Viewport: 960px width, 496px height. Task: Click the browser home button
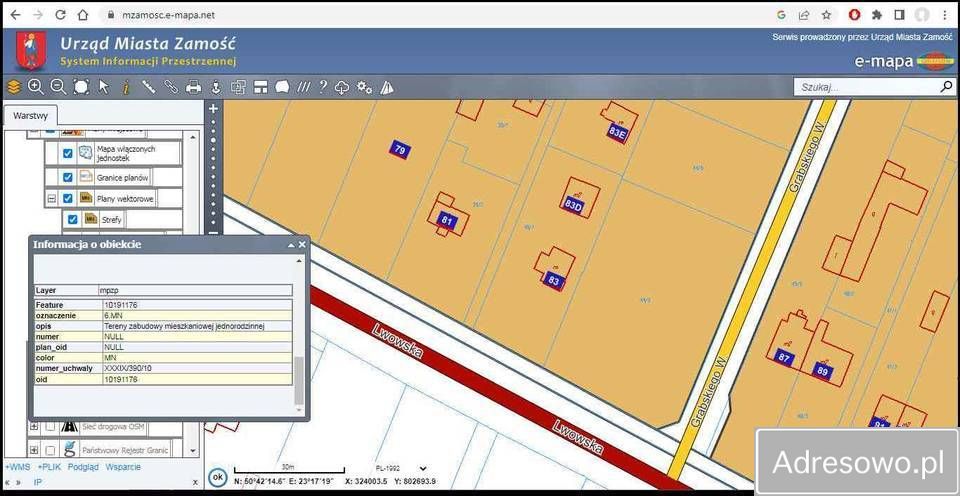[83, 15]
